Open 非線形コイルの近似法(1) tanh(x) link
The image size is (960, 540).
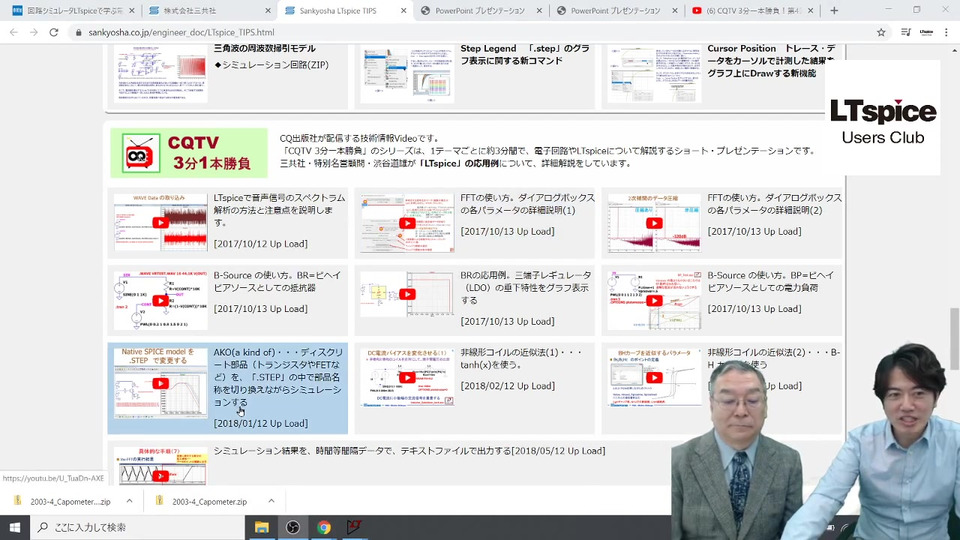coord(521,358)
